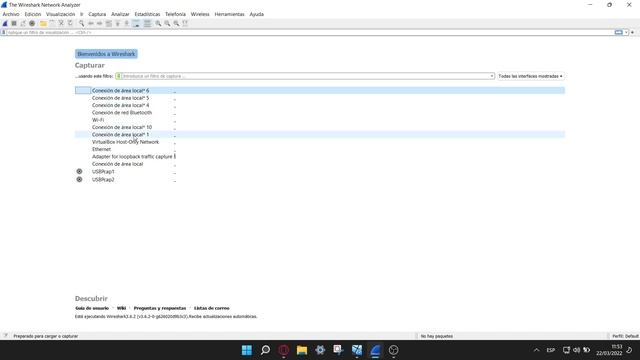
Task: Click into the capture filter input field
Action: pyautogui.click(x=305, y=76)
